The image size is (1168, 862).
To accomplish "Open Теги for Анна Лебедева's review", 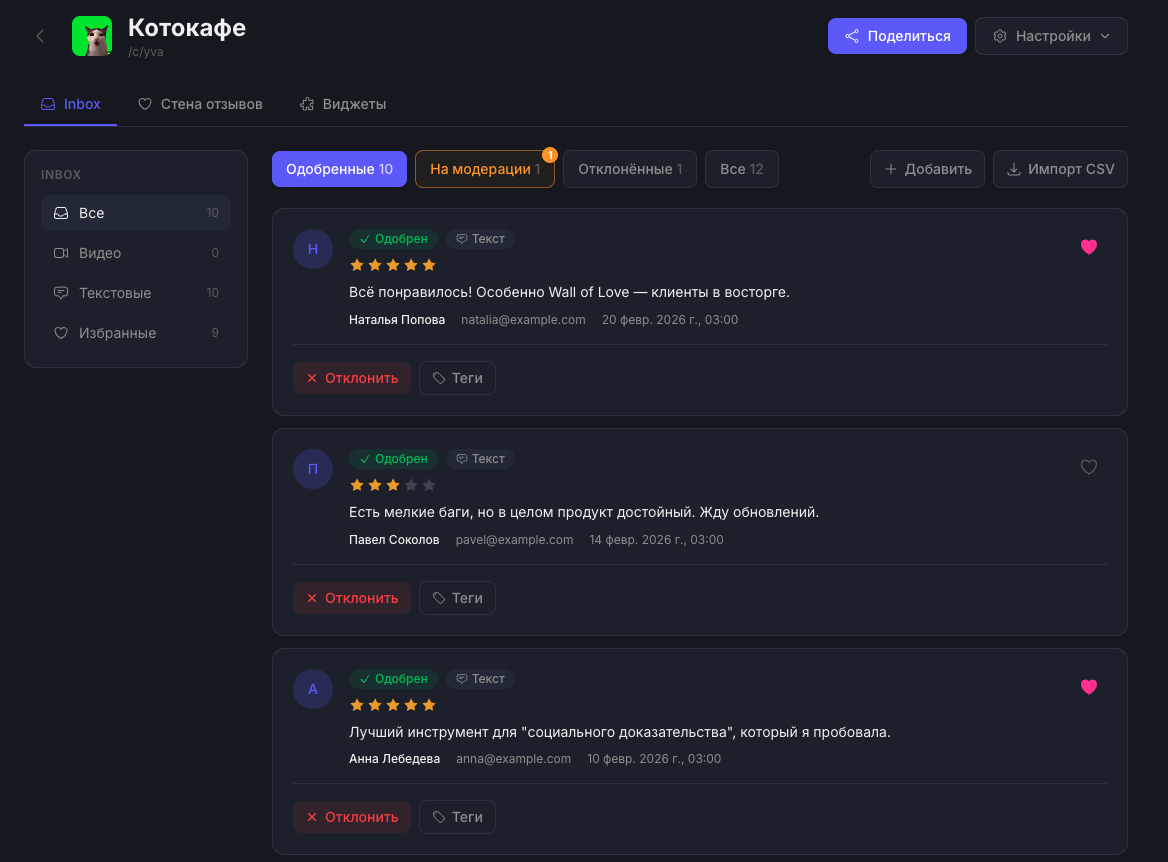I will tap(457, 817).
